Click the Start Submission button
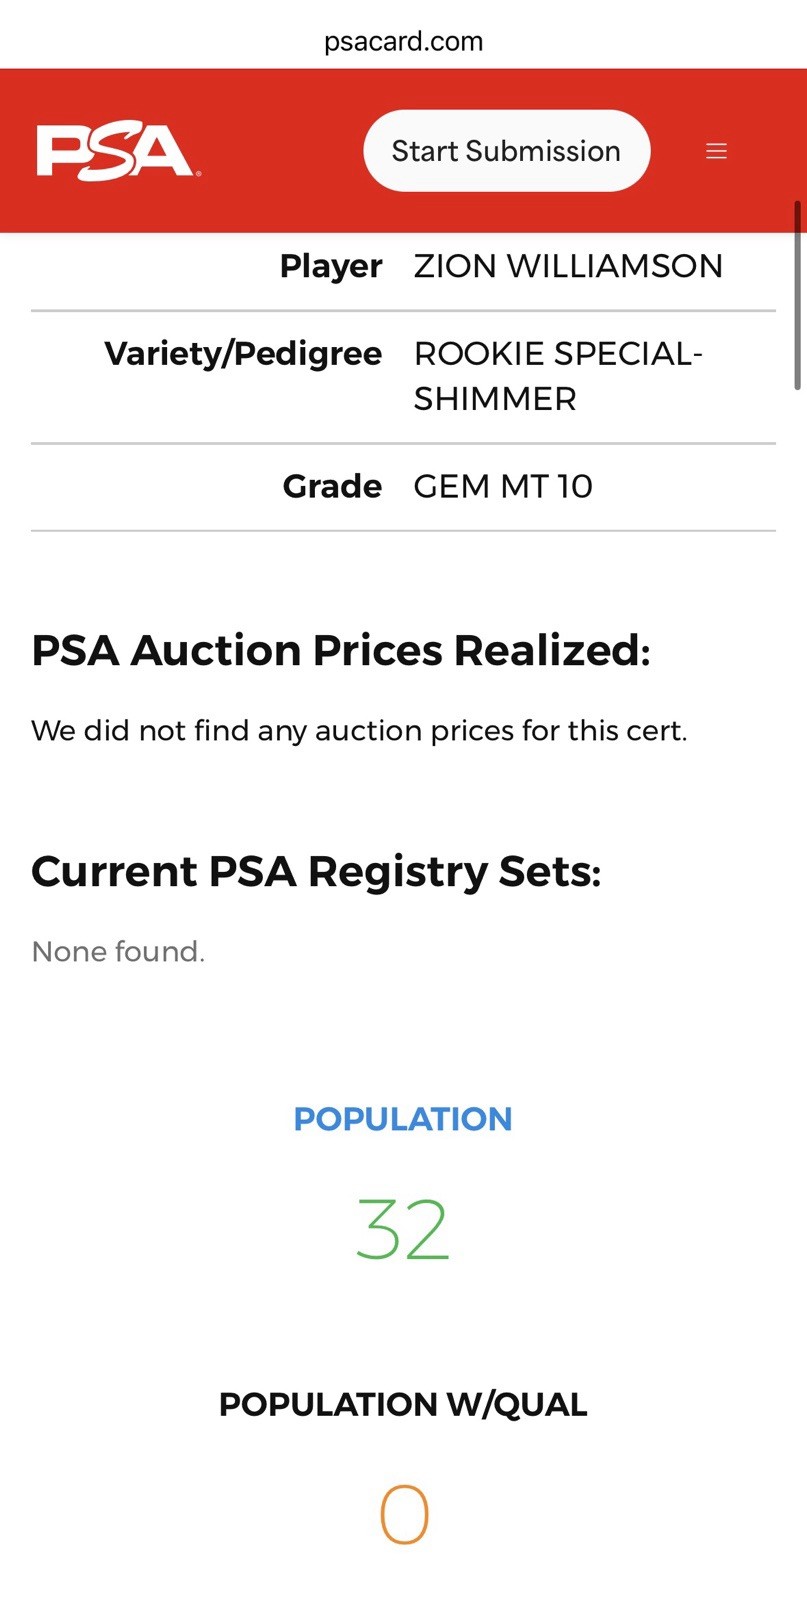Screen dimensions: 807x1600 507,151
